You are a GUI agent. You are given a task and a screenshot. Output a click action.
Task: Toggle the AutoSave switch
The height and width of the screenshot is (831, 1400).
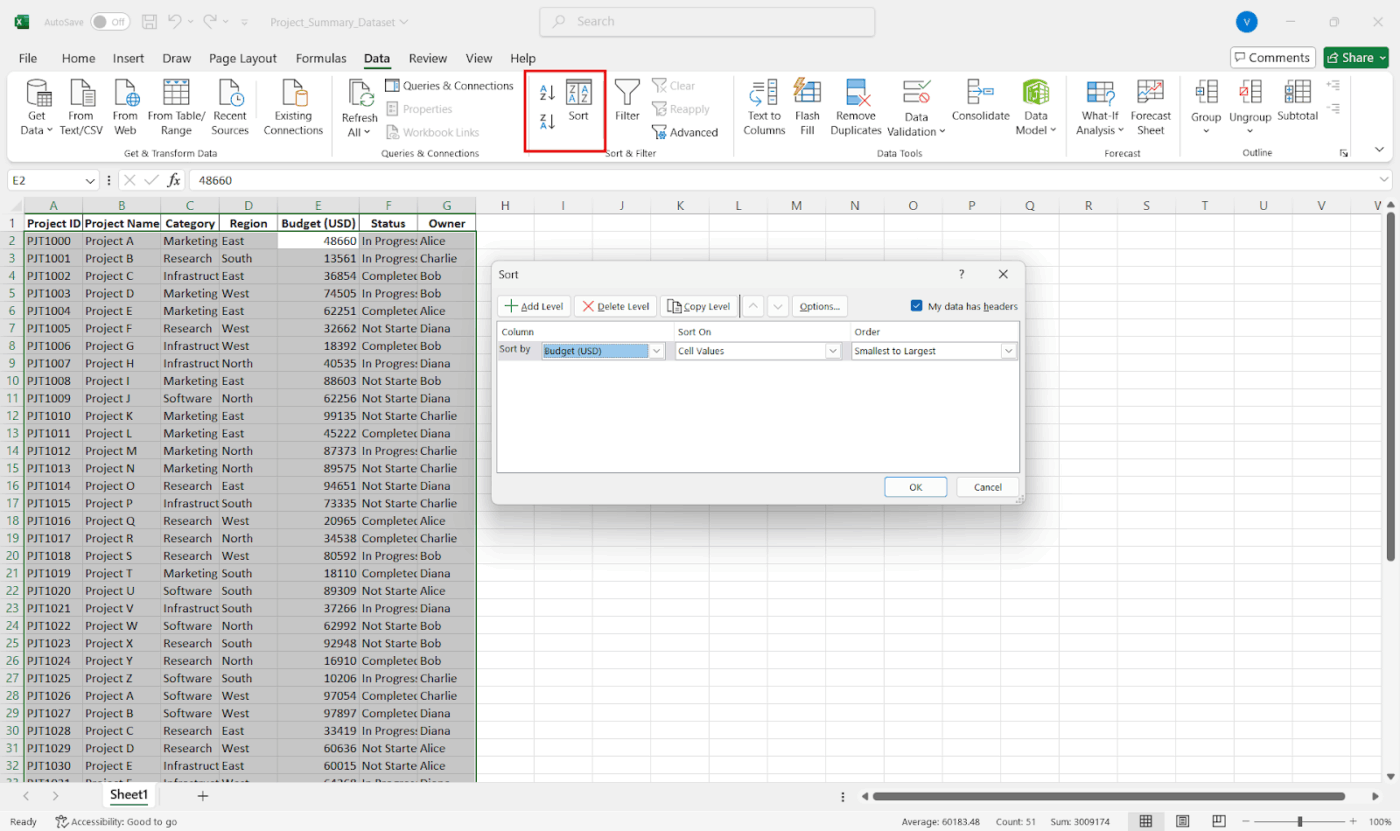(x=110, y=21)
